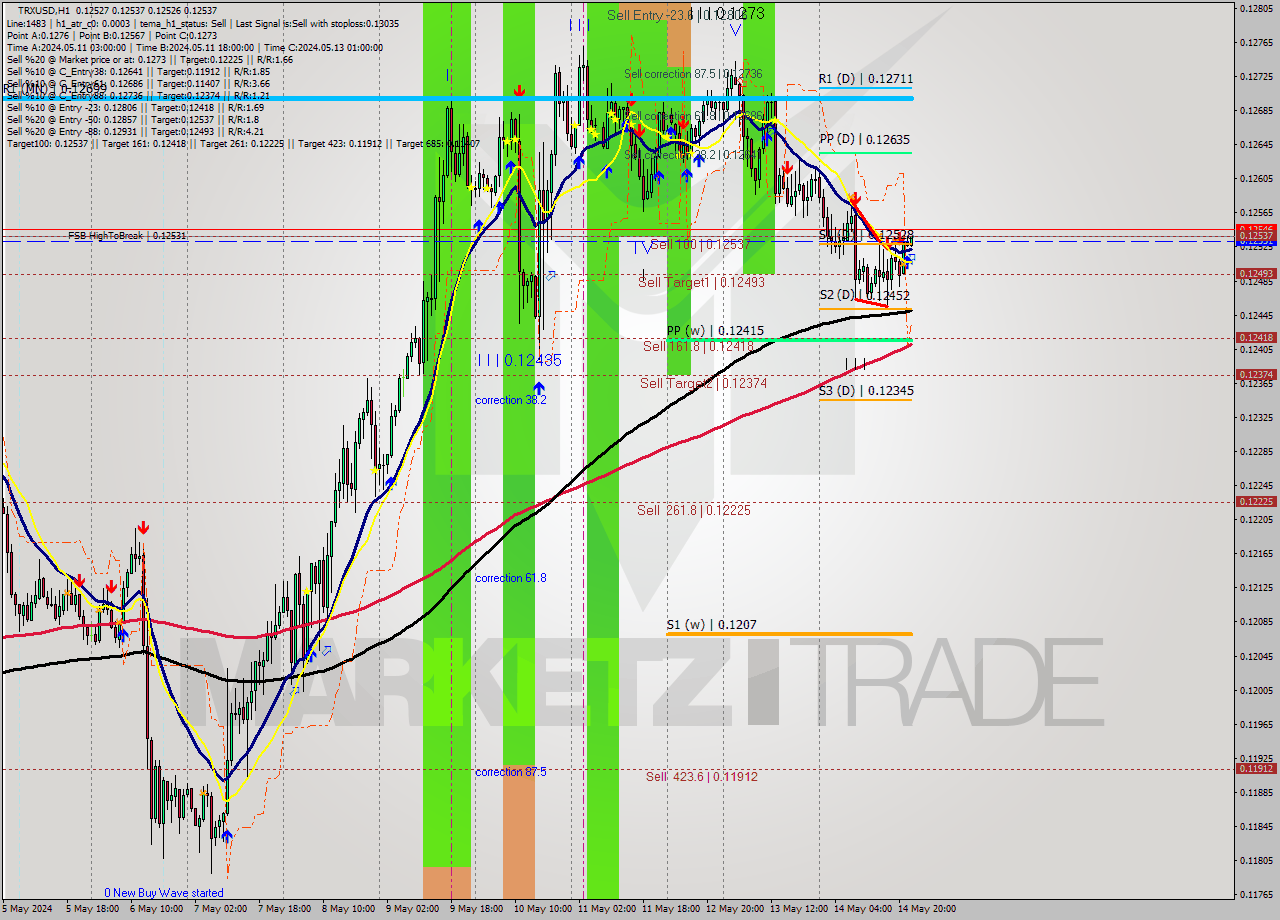Select the red price tag 0.12225 on axis
The width and height of the screenshot is (1280, 920).
pyautogui.click(x=1256, y=502)
